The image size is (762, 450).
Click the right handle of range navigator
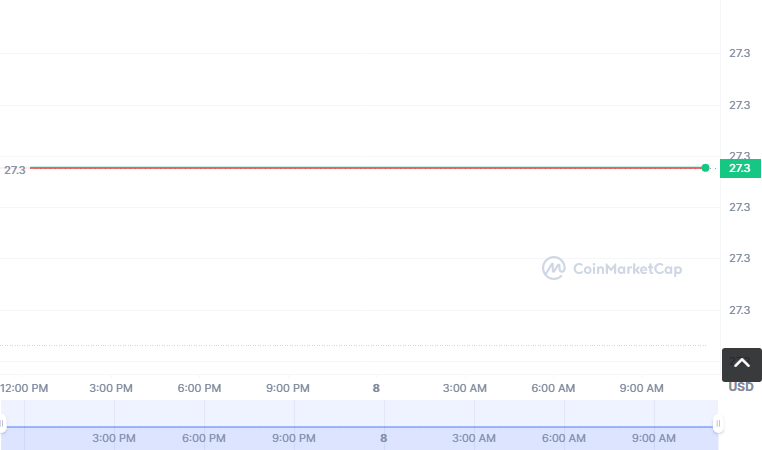(717, 425)
